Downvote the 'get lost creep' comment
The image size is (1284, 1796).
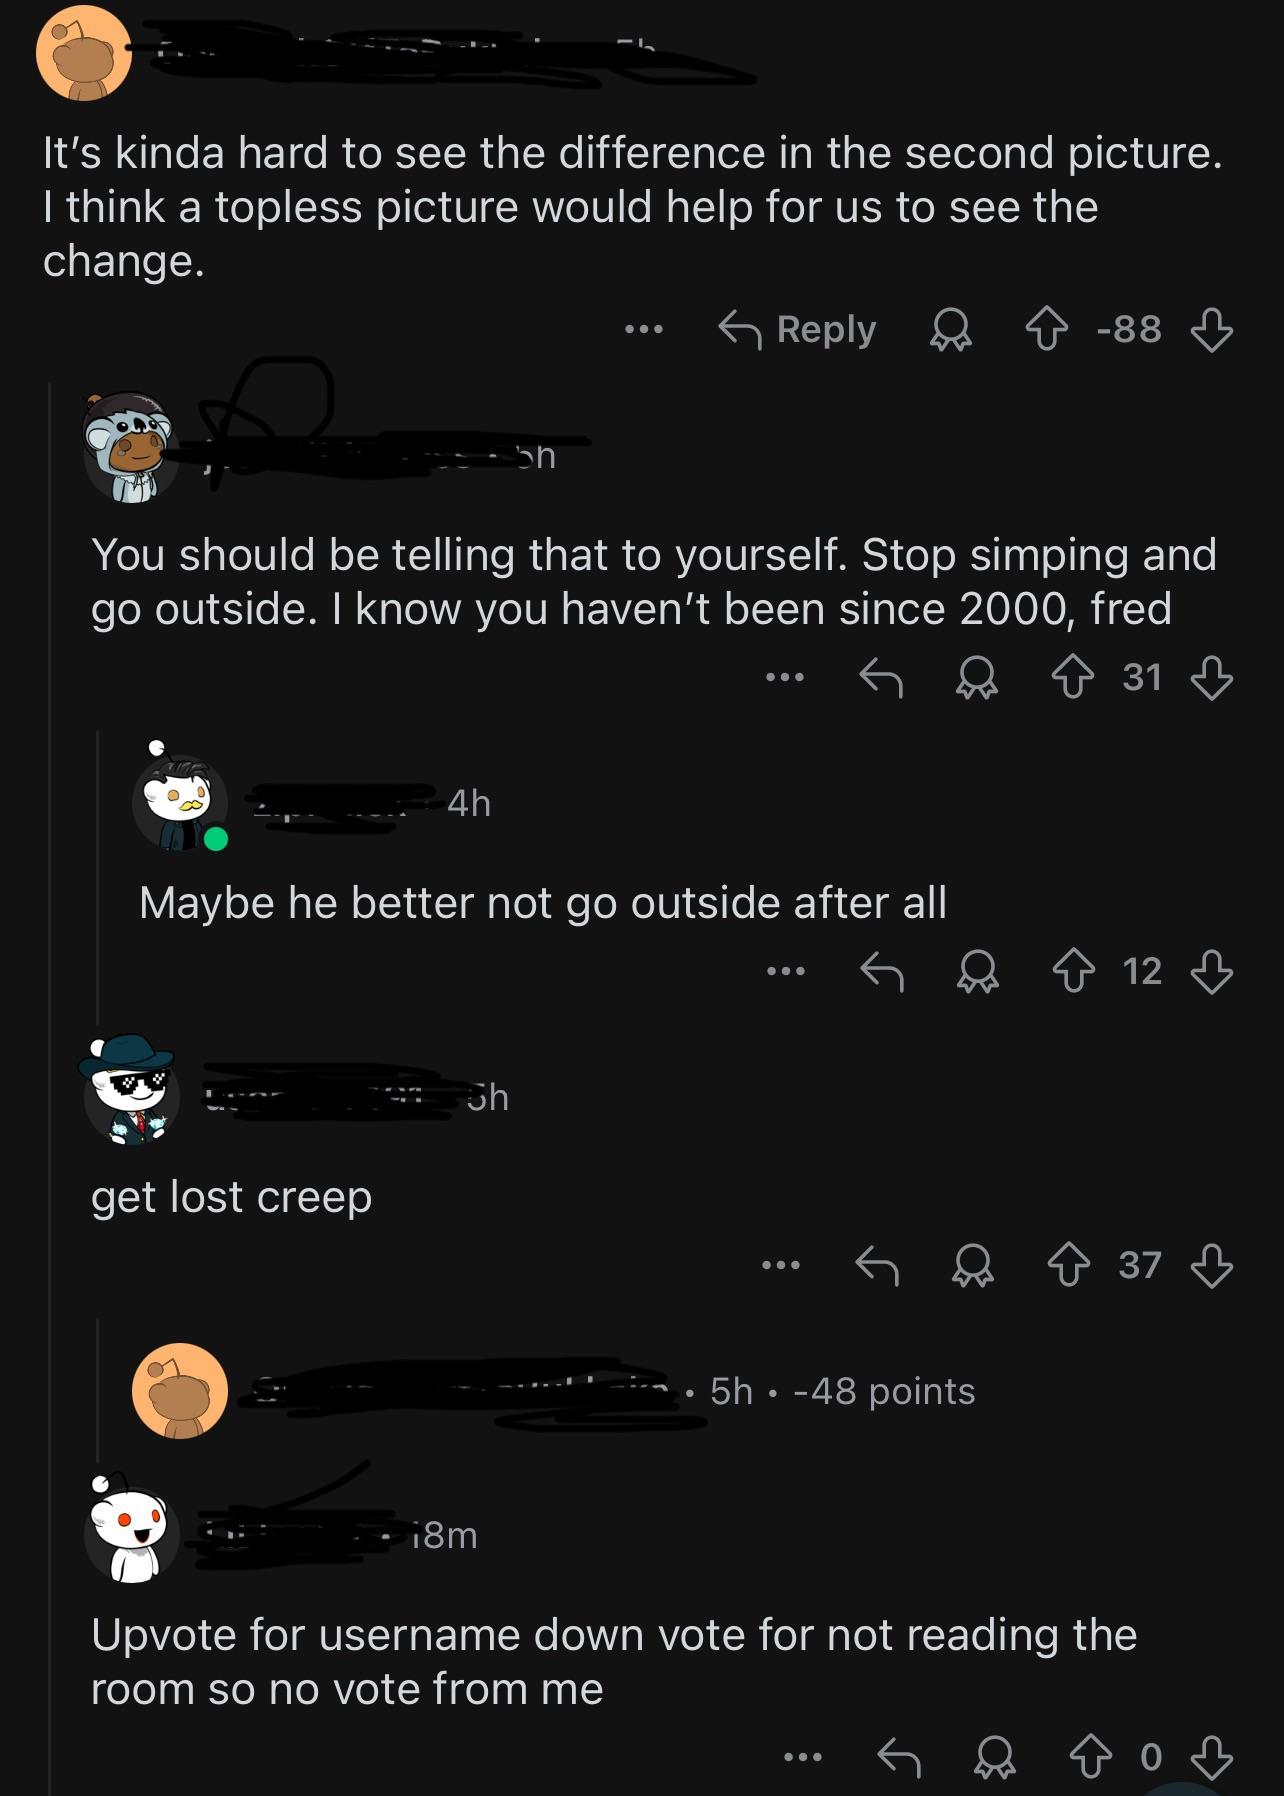coord(1211,1266)
